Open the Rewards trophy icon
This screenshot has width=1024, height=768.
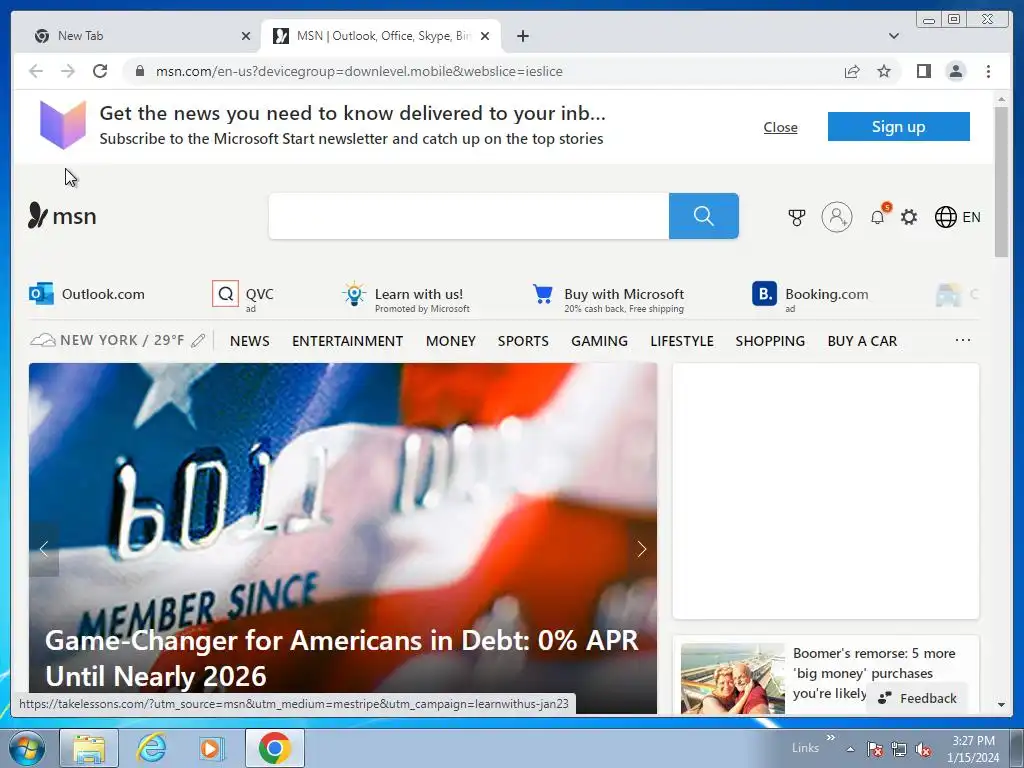click(x=796, y=217)
